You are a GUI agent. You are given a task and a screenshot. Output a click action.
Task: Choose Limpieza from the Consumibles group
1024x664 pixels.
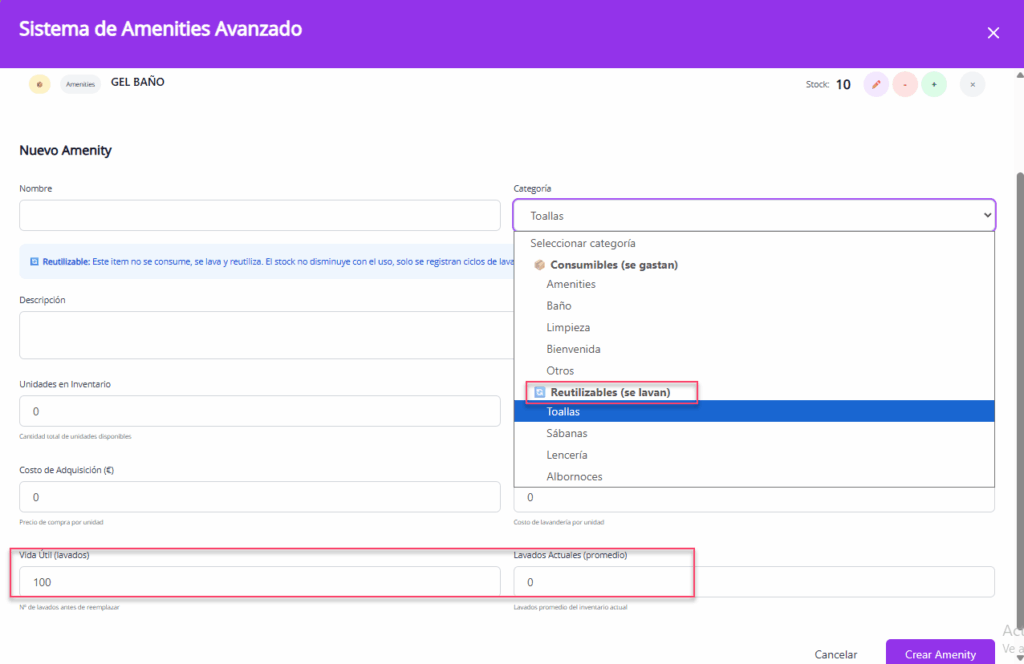568,327
